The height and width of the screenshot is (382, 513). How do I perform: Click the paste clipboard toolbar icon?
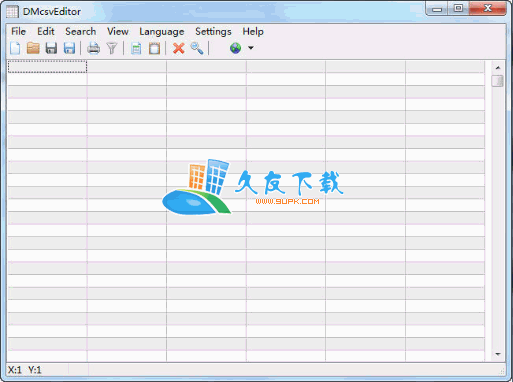tap(154, 48)
